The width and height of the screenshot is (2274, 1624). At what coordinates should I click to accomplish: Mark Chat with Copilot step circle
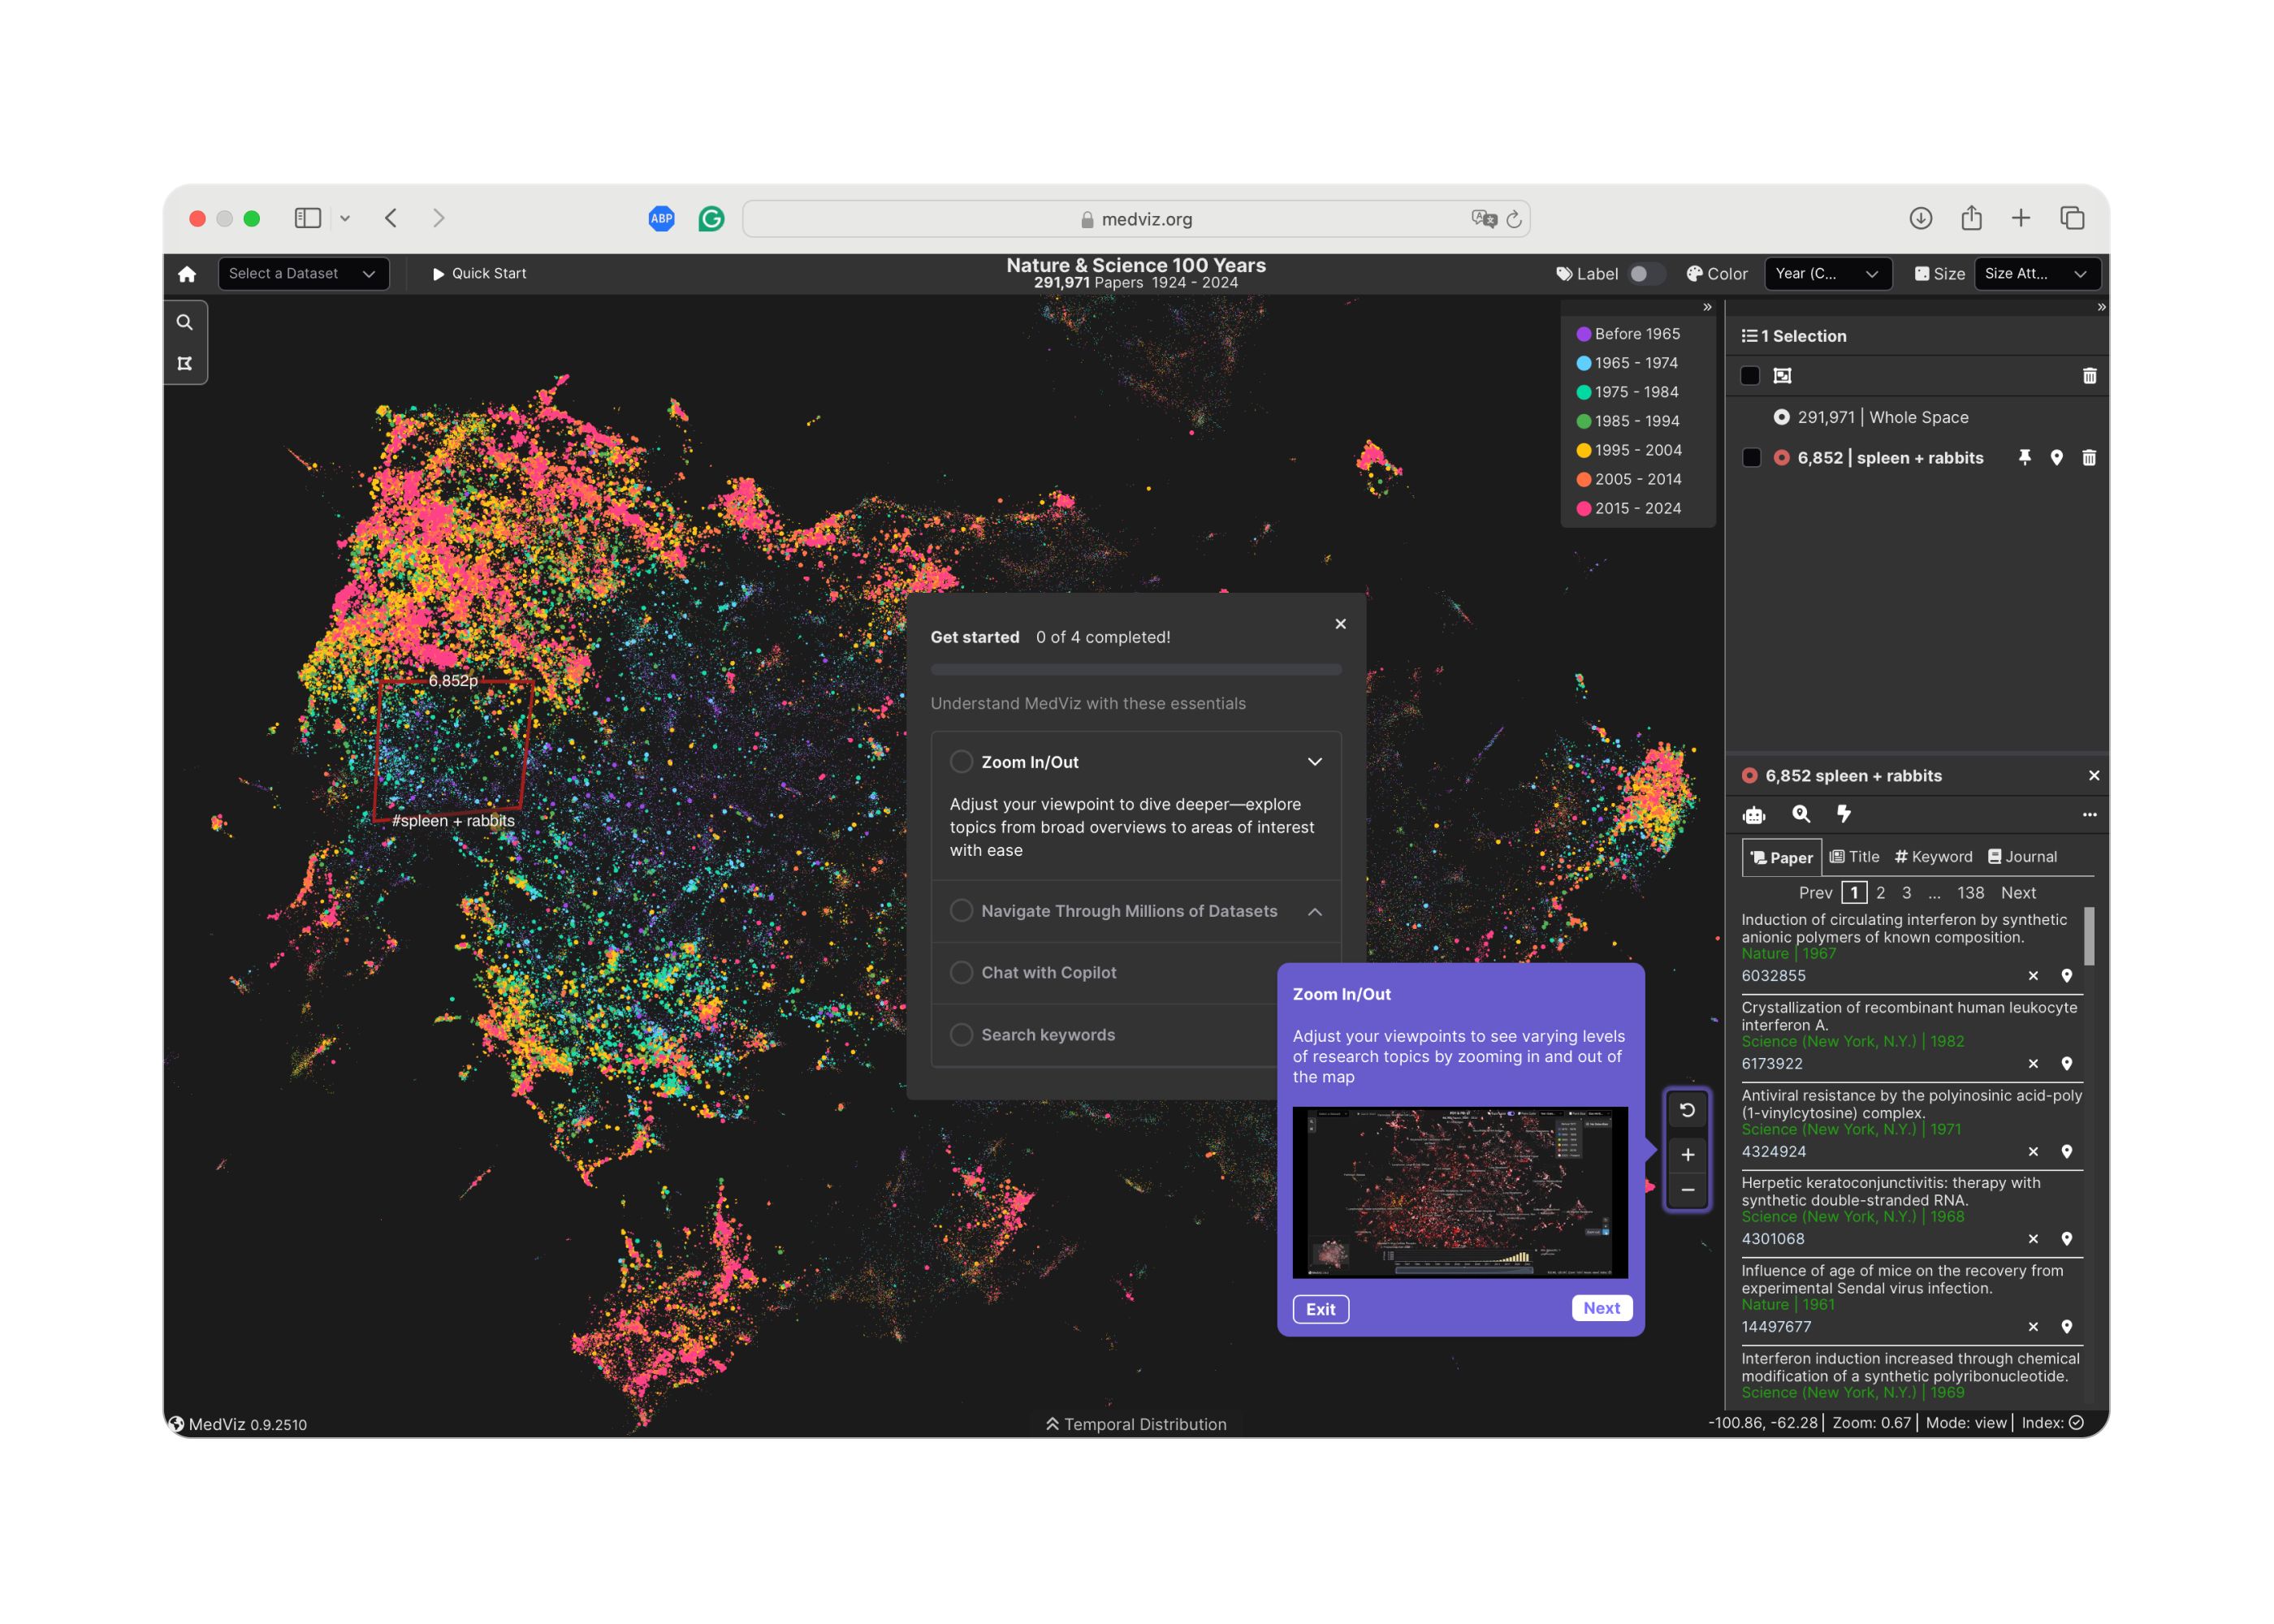[x=961, y=973]
